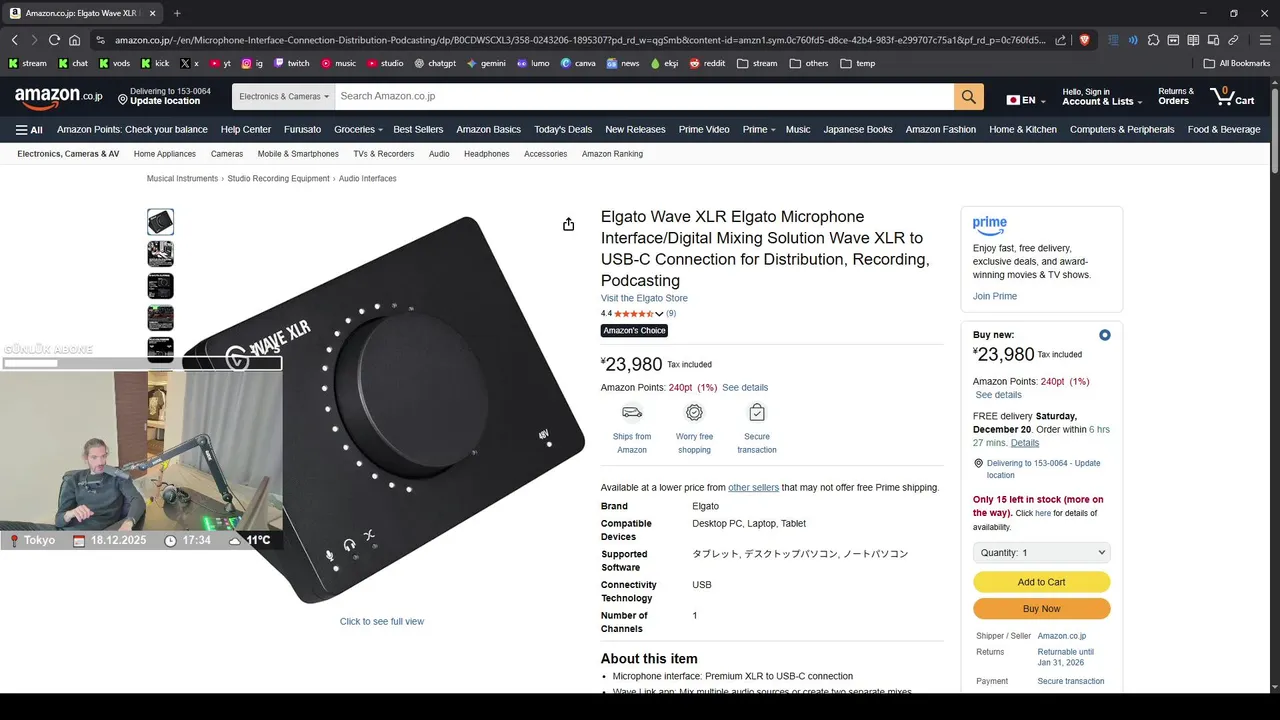Select the first product thumbnail image
The height and width of the screenshot is (720, 1280).
click(160, 222)
